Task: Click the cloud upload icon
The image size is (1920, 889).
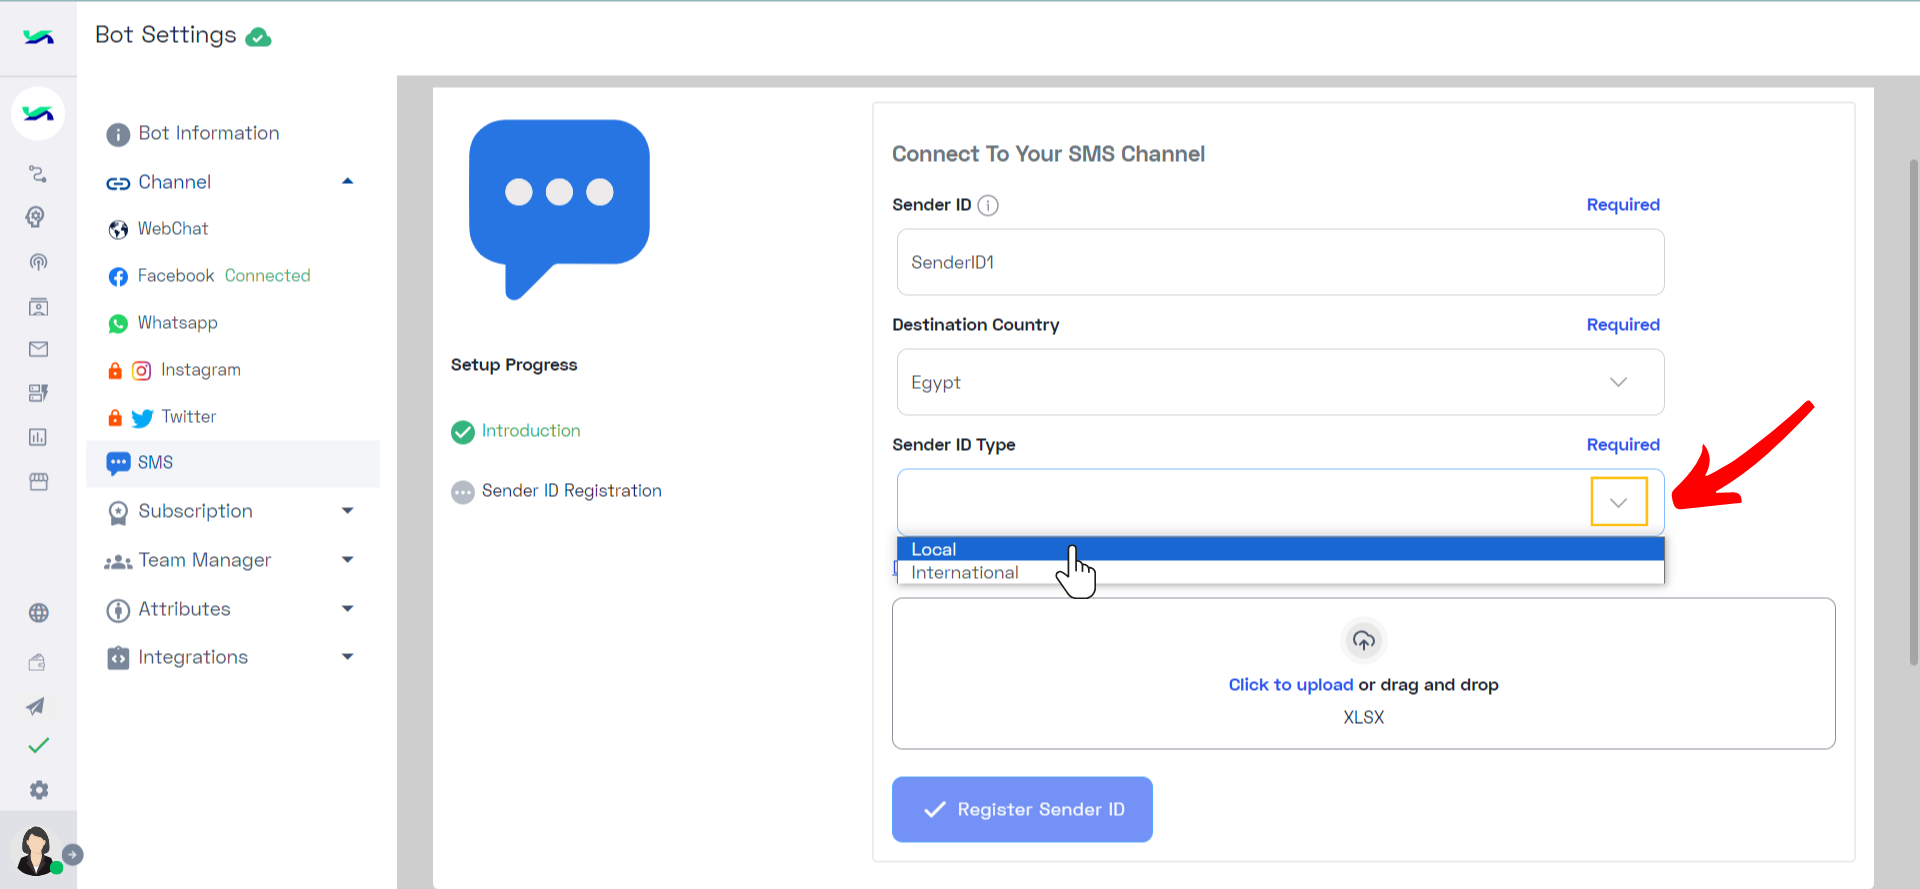Action: pyautogui.click(x=1363, y=640)
